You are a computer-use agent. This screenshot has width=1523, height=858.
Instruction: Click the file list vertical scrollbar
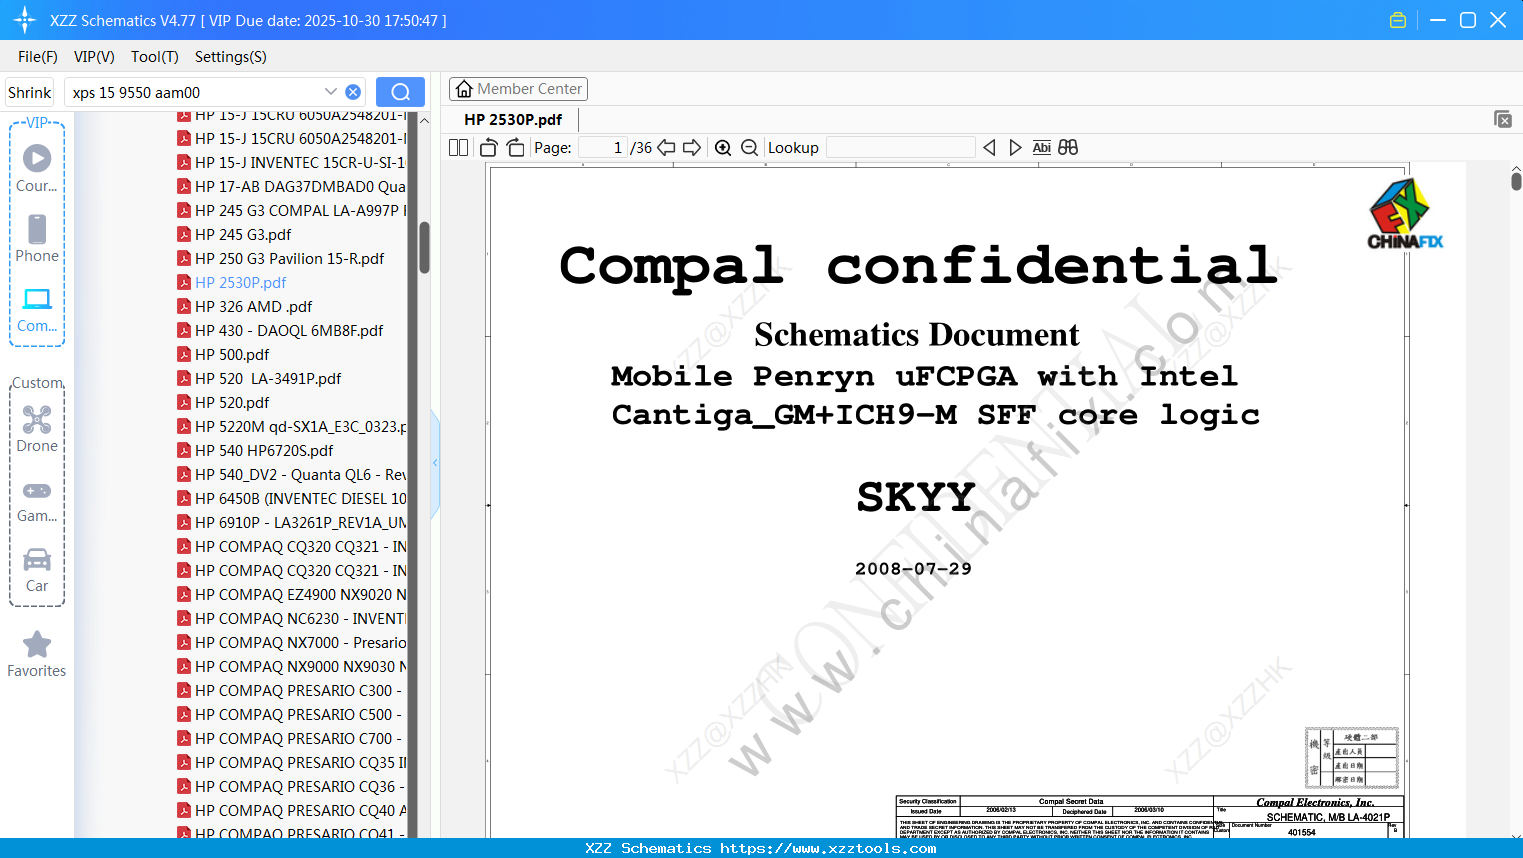pyautogui.click(x=424, y=246)
